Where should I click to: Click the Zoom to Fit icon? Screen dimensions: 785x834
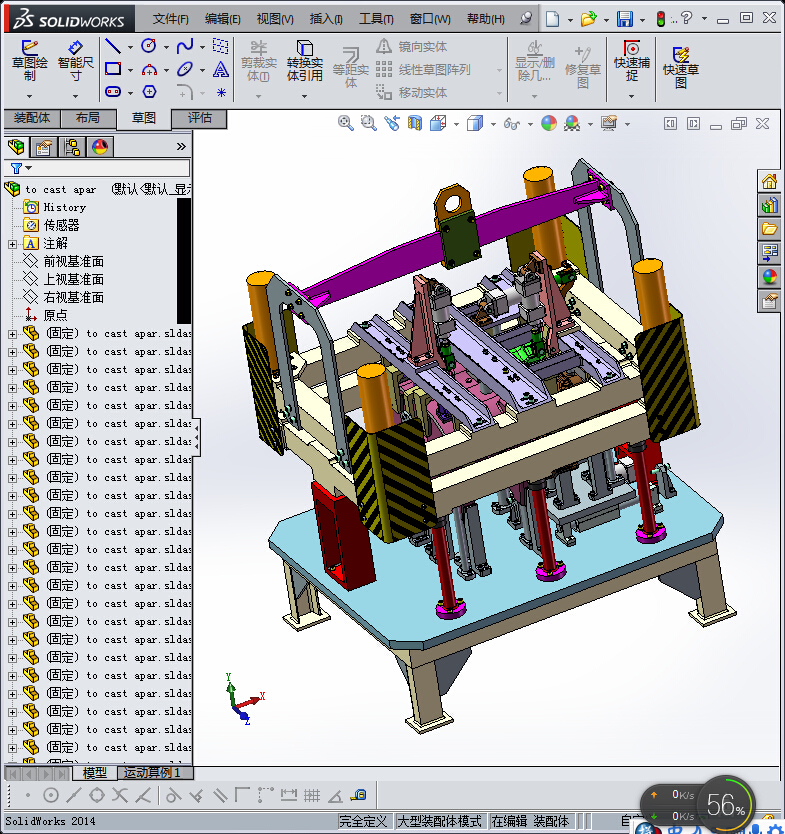[x=346, y=123]
